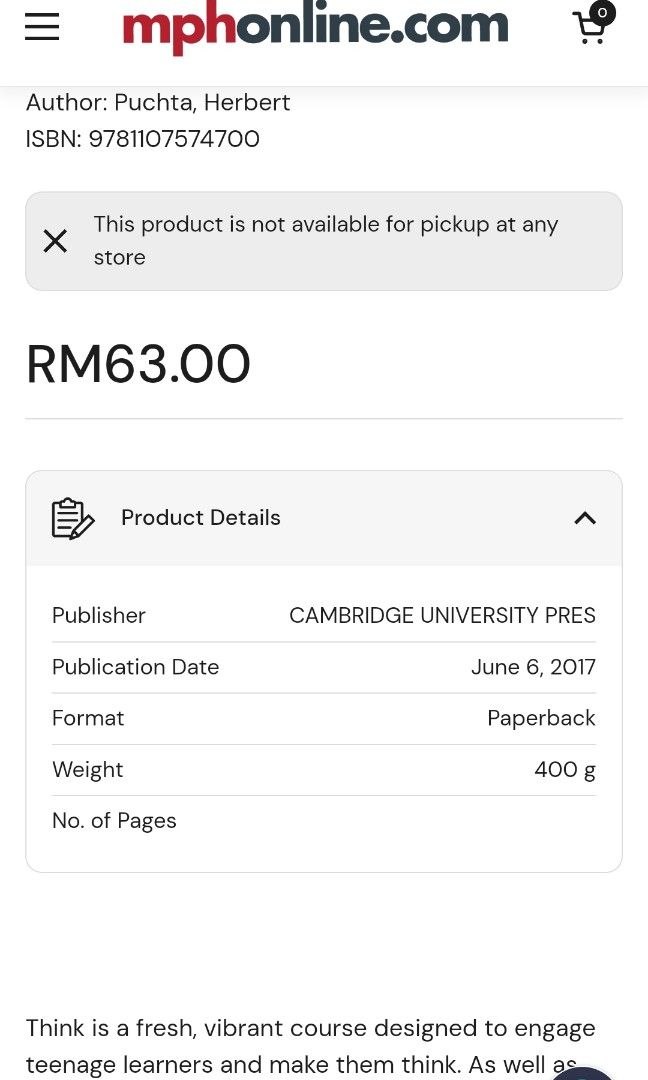Click the Weight row showing 400 g
The image size is (648, 1080).
coord(324,769)
